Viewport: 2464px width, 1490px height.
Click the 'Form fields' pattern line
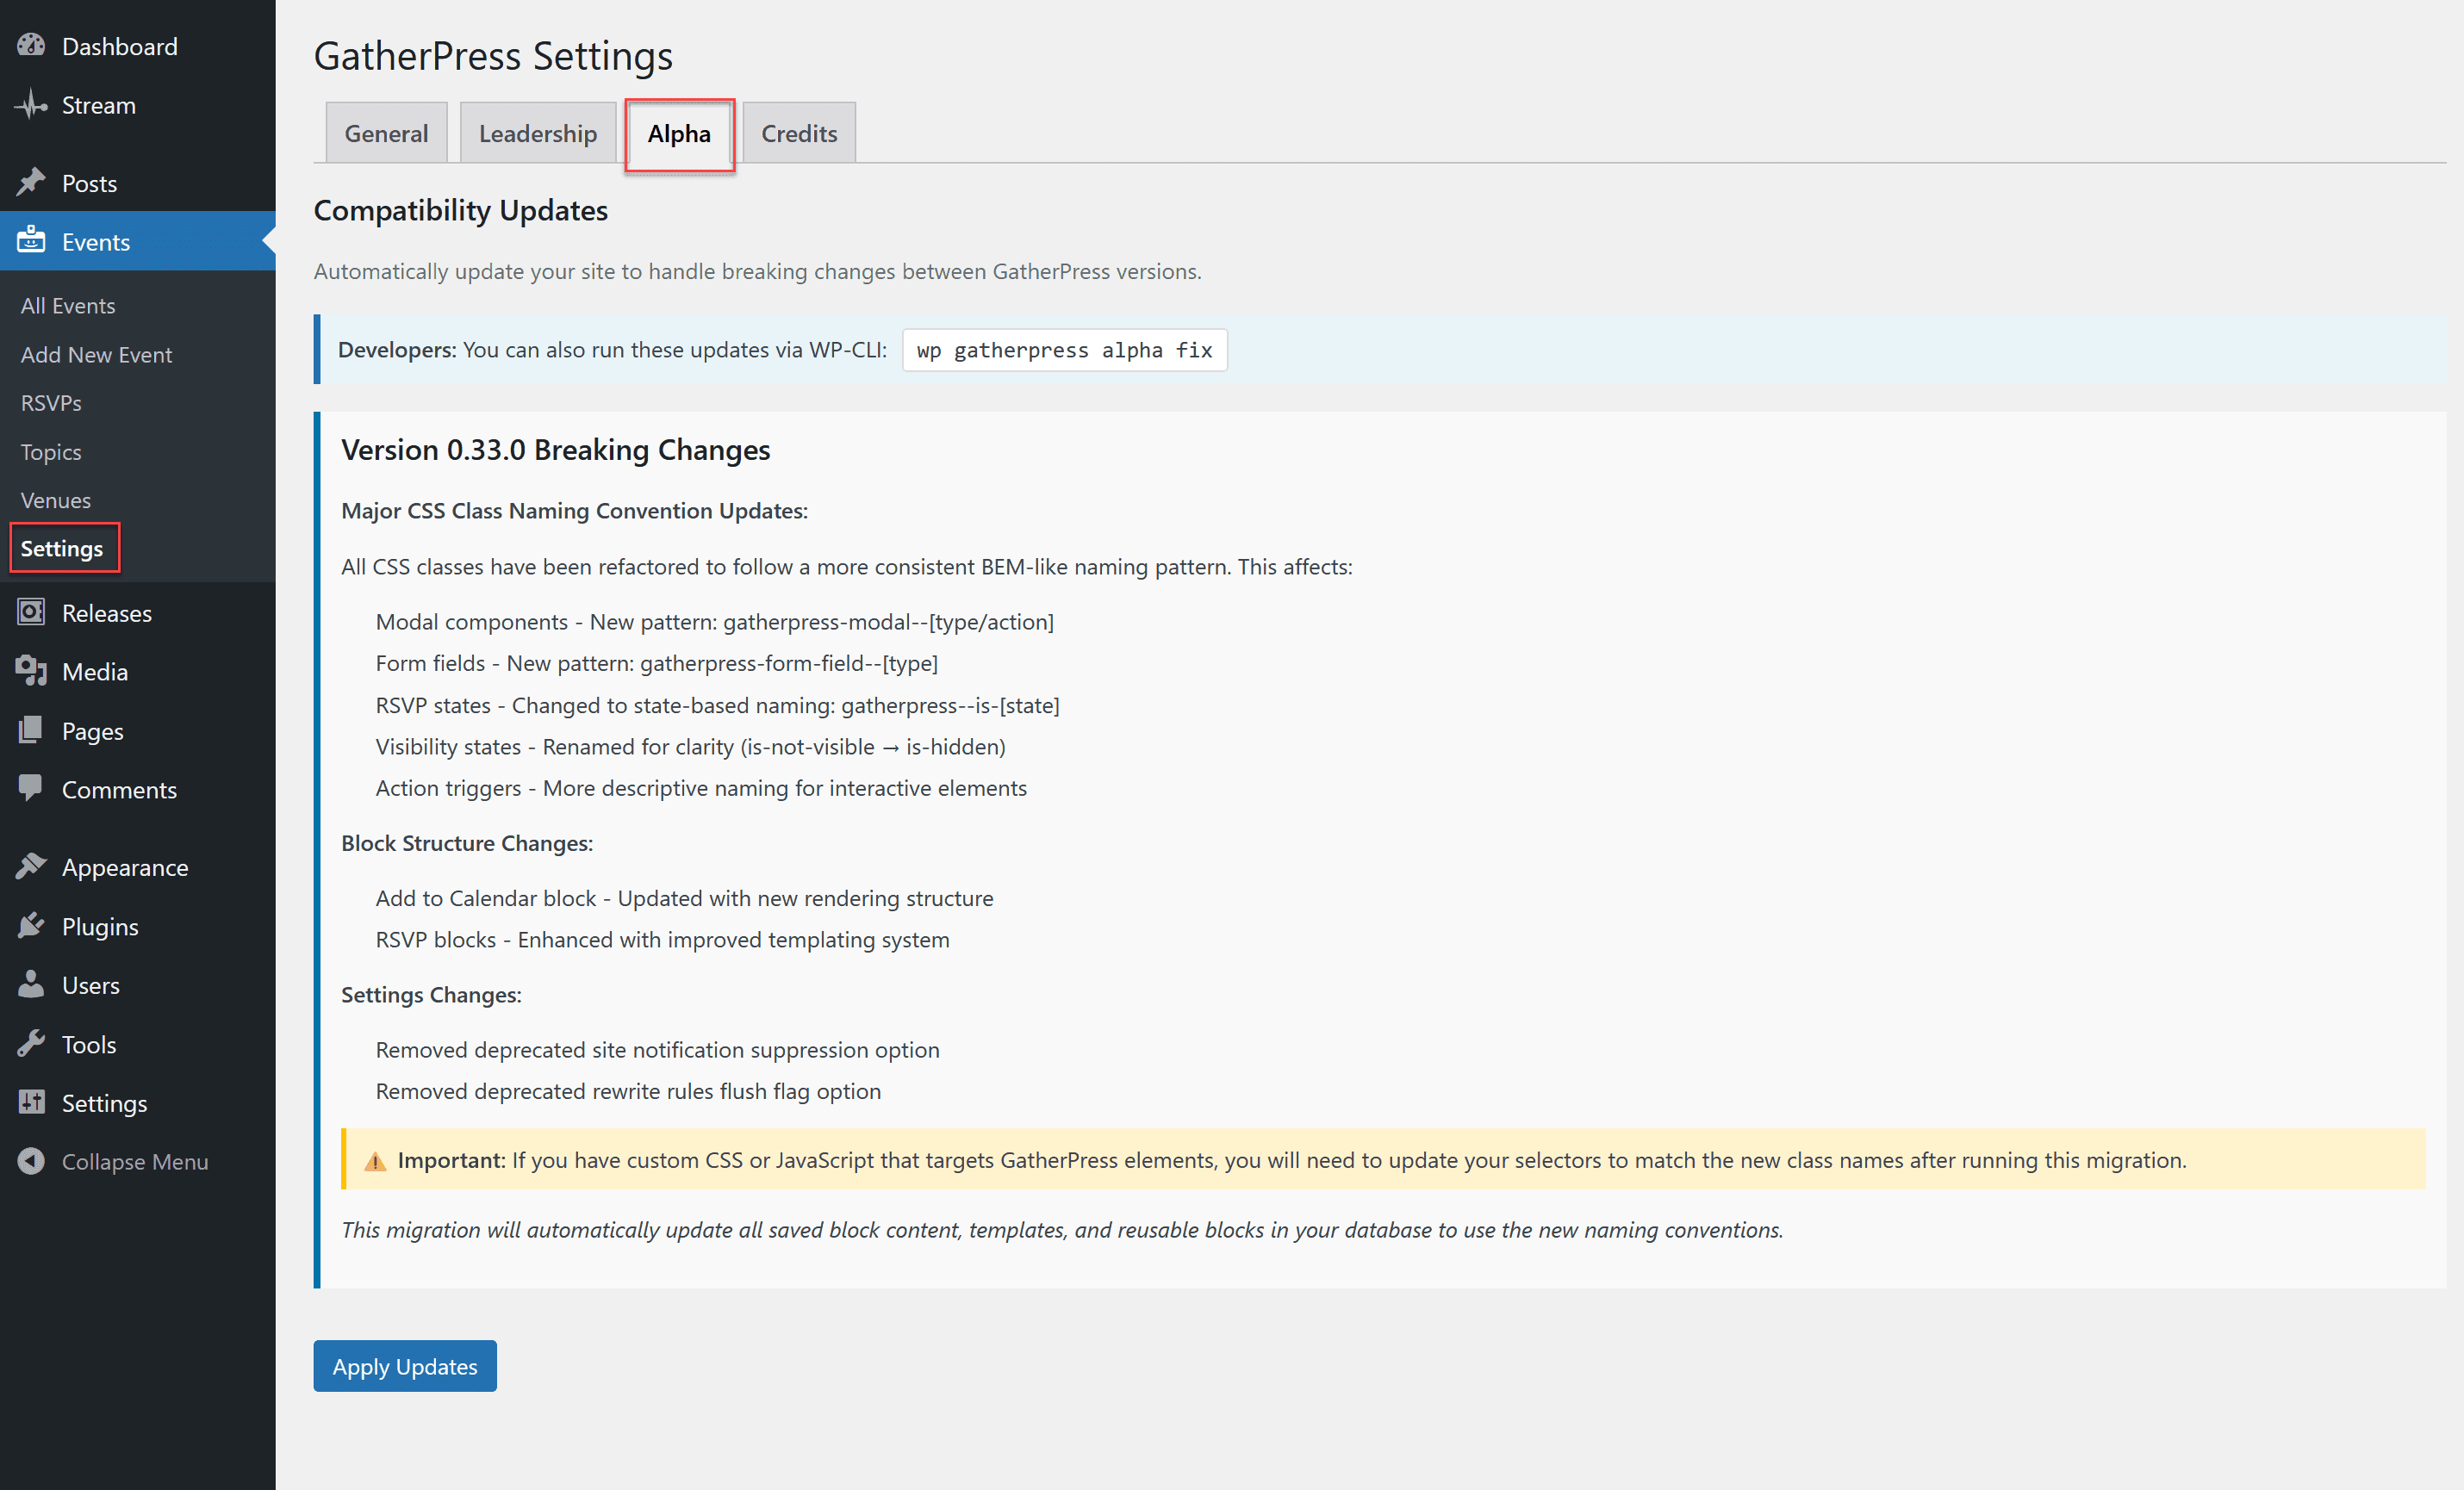657,663
